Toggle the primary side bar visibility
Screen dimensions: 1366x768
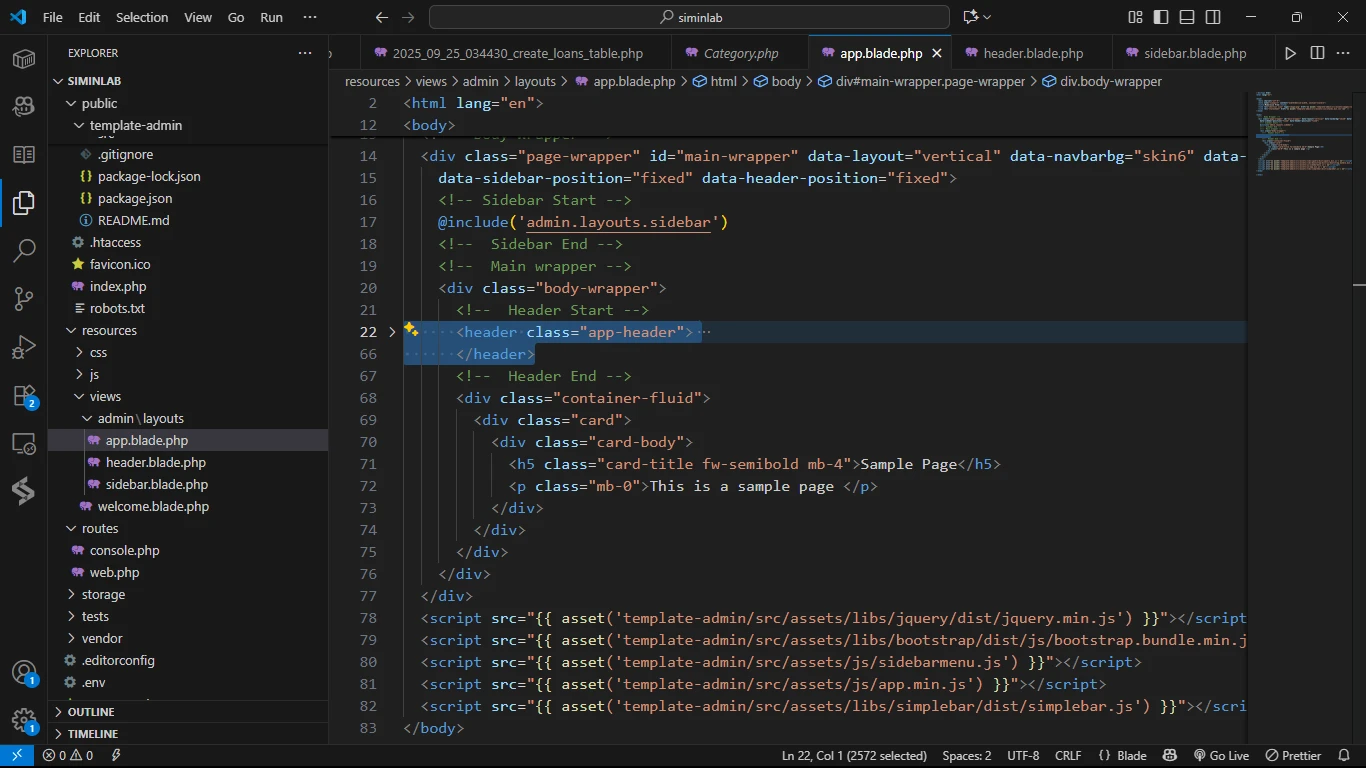coord(1161,17)
